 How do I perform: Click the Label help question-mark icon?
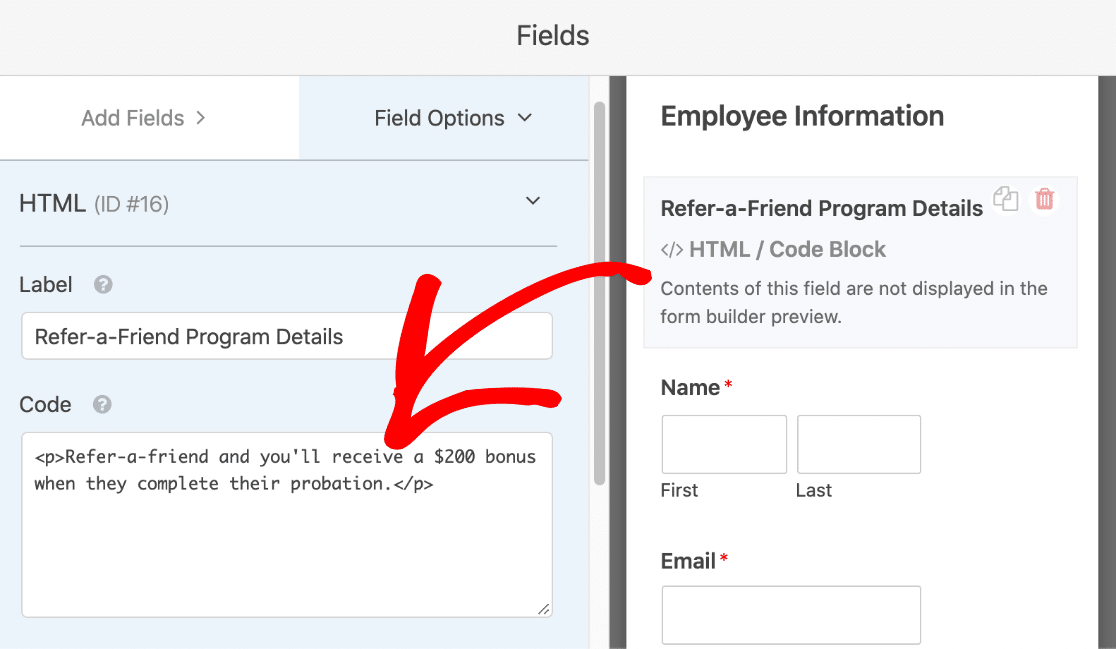[103, 285]
